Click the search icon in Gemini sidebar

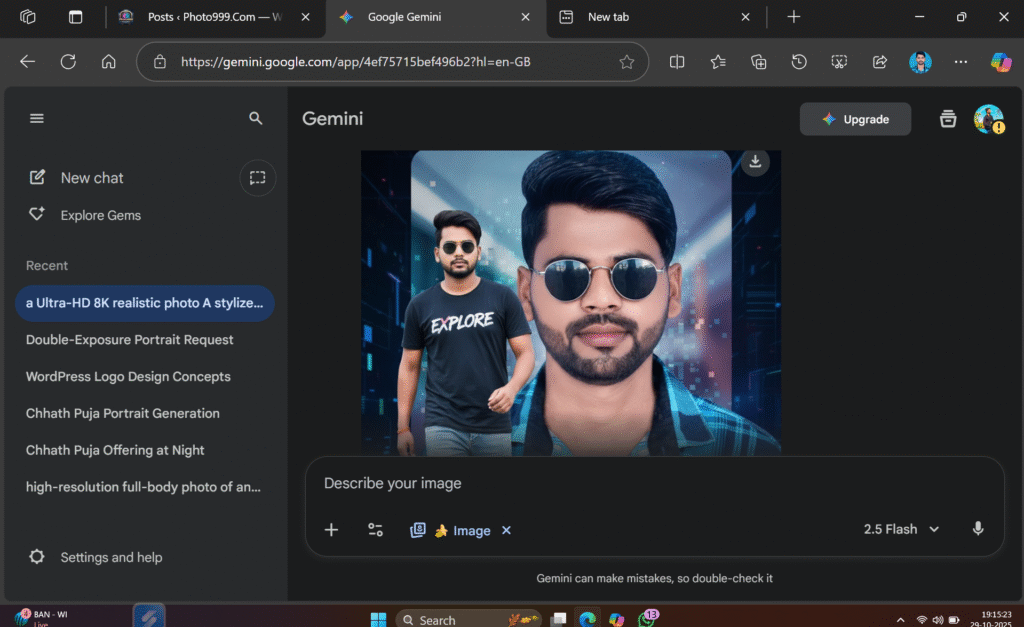click(256, 117)
